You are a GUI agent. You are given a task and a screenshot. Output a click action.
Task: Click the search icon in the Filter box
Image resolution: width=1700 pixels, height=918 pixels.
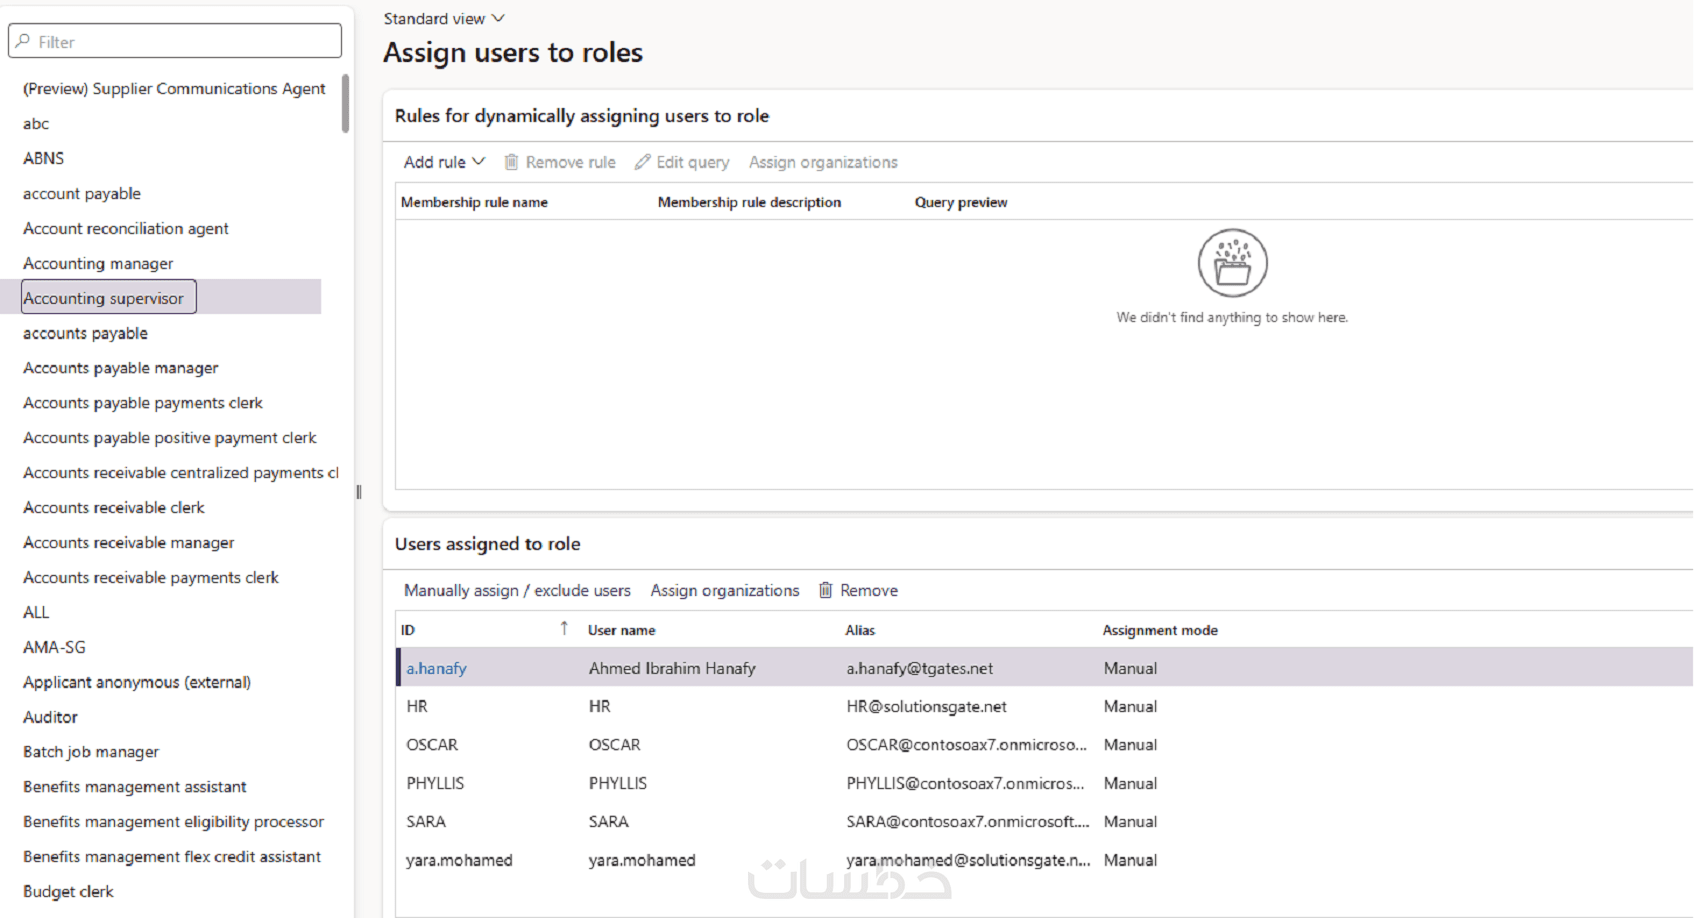click(x=23, y=42)
